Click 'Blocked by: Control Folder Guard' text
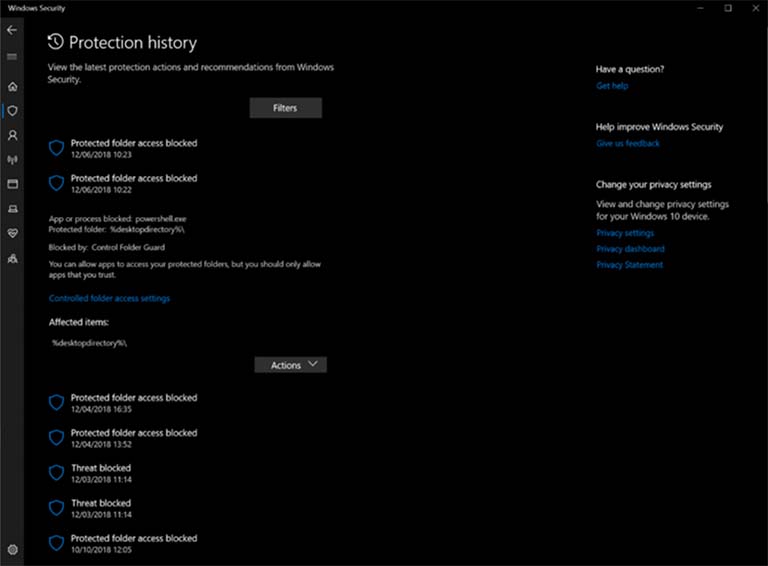 pyautogui.click(x=107, y=247)
